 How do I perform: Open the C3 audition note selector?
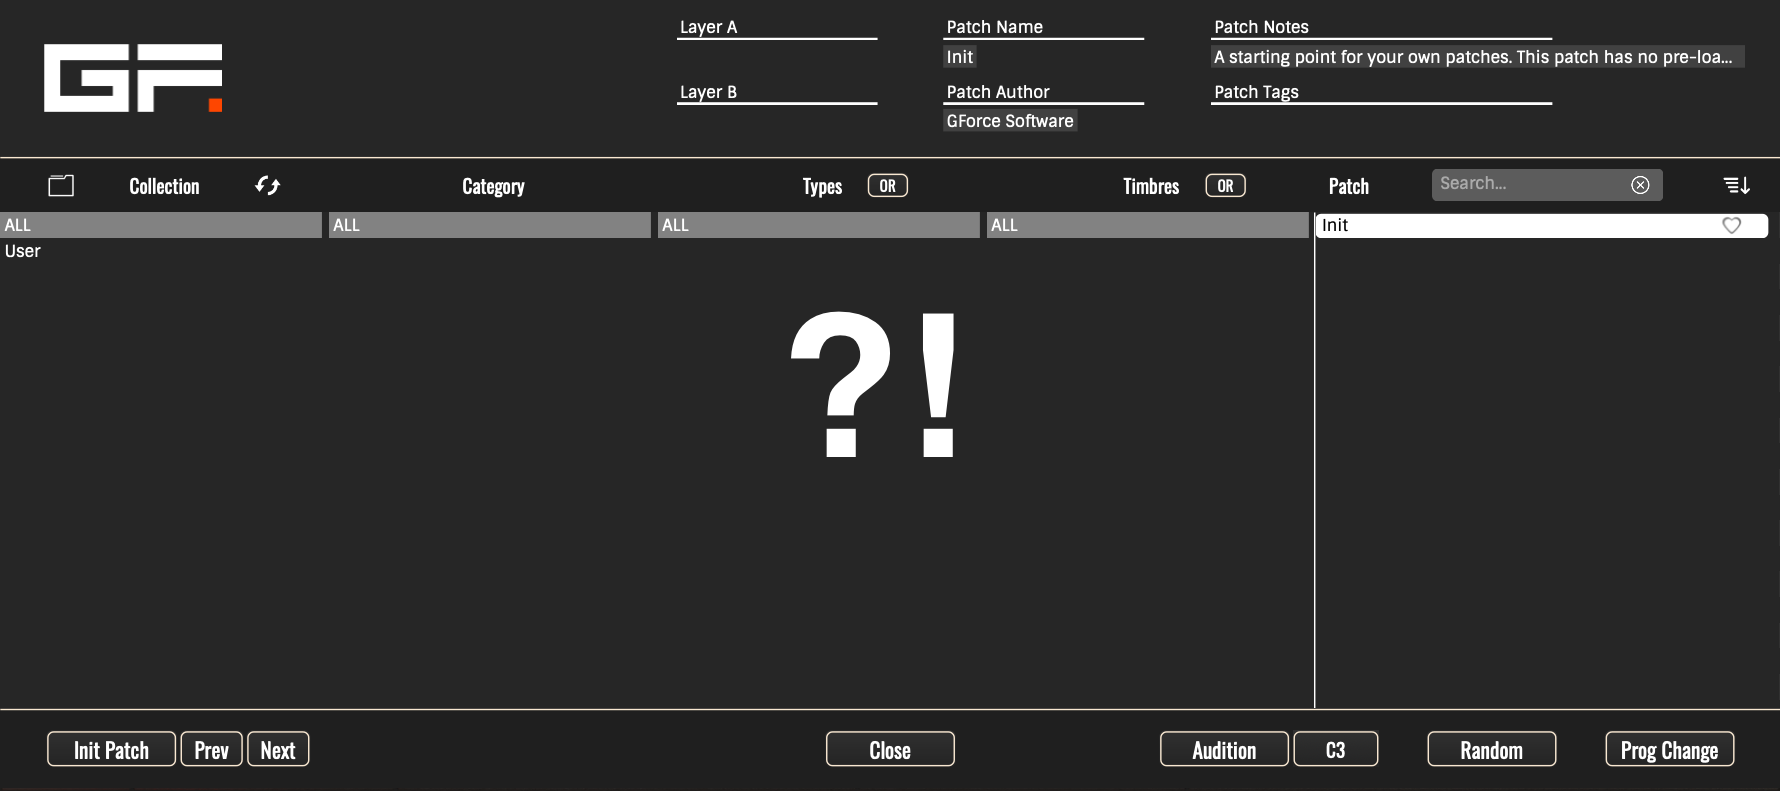pos(1335,750)
